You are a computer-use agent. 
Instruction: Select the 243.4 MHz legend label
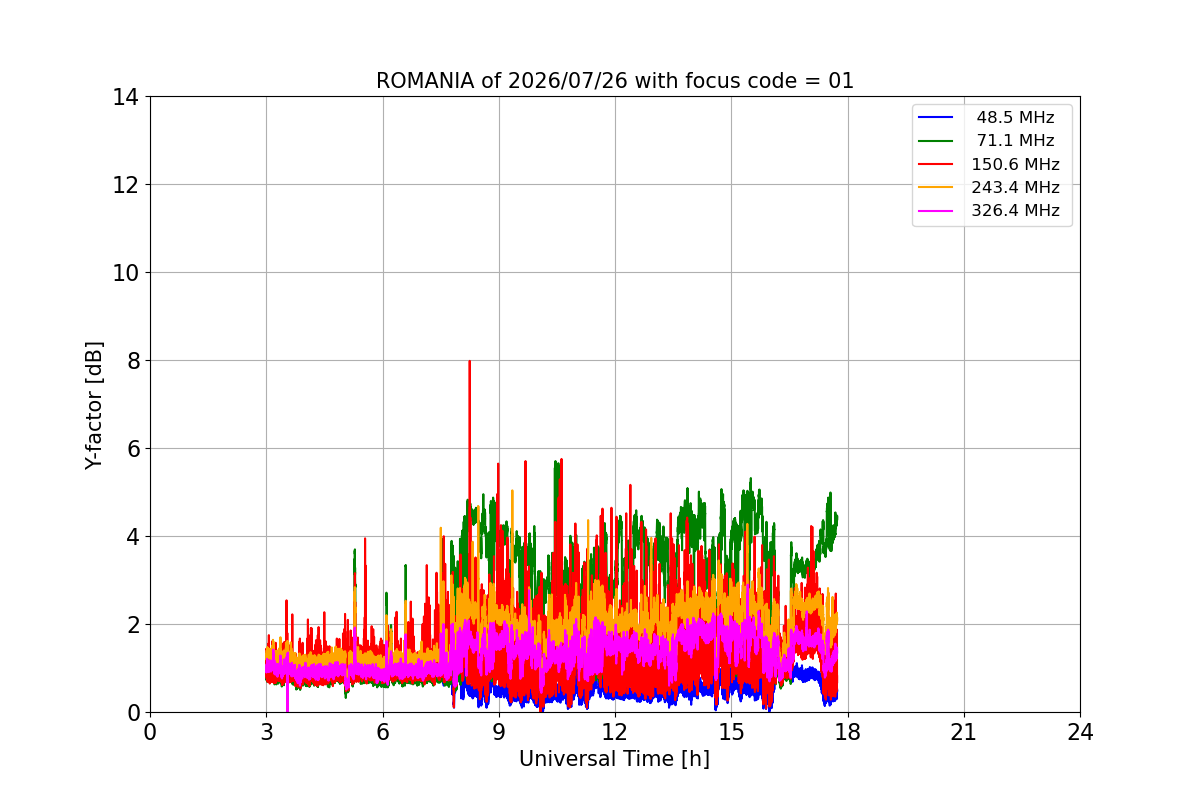[x=1015, y=187]
